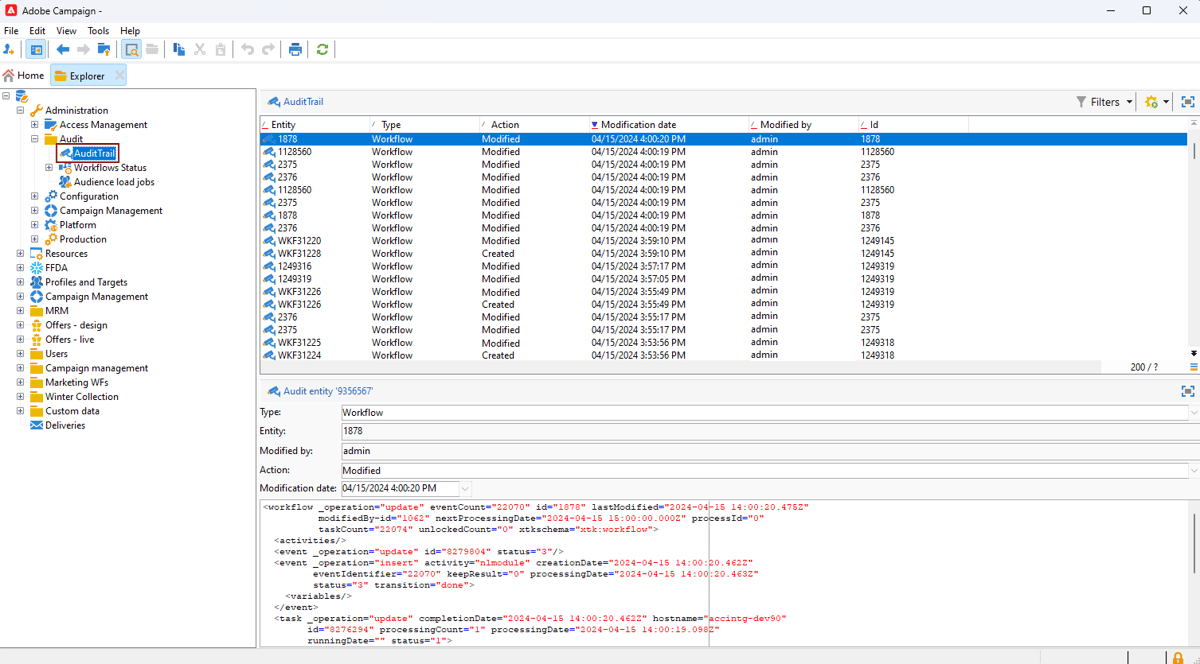1200x664 pixels.
Task: Open the modification date picker dropdown
Action: (463, 488)
